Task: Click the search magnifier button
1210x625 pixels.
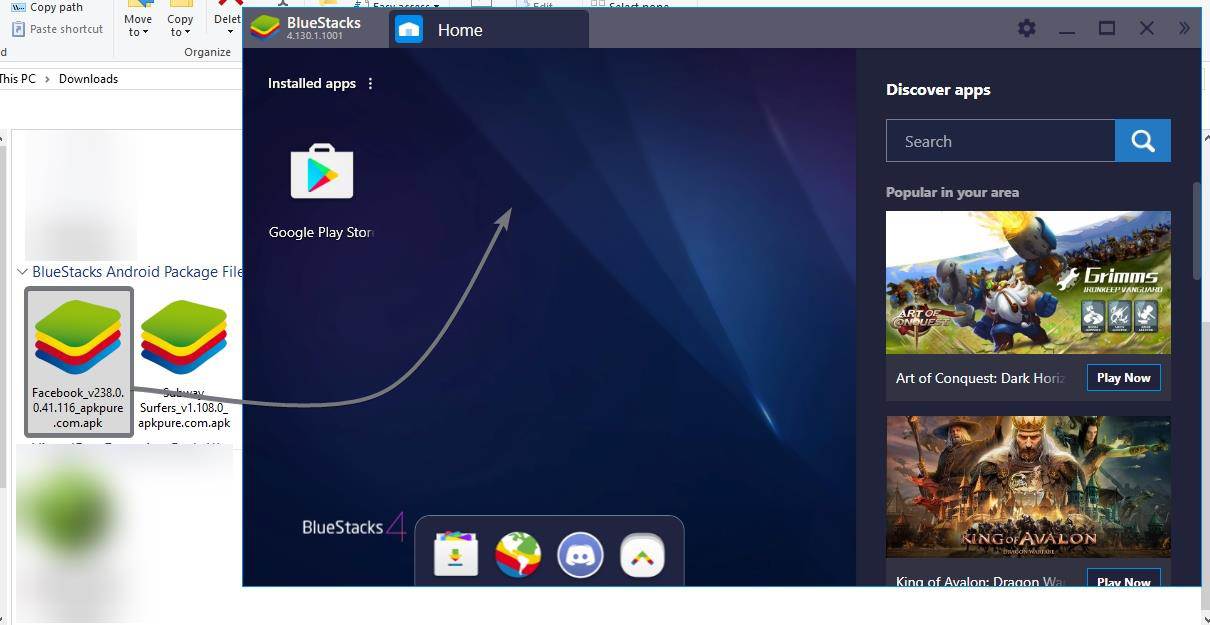Action: (1143, 141)
